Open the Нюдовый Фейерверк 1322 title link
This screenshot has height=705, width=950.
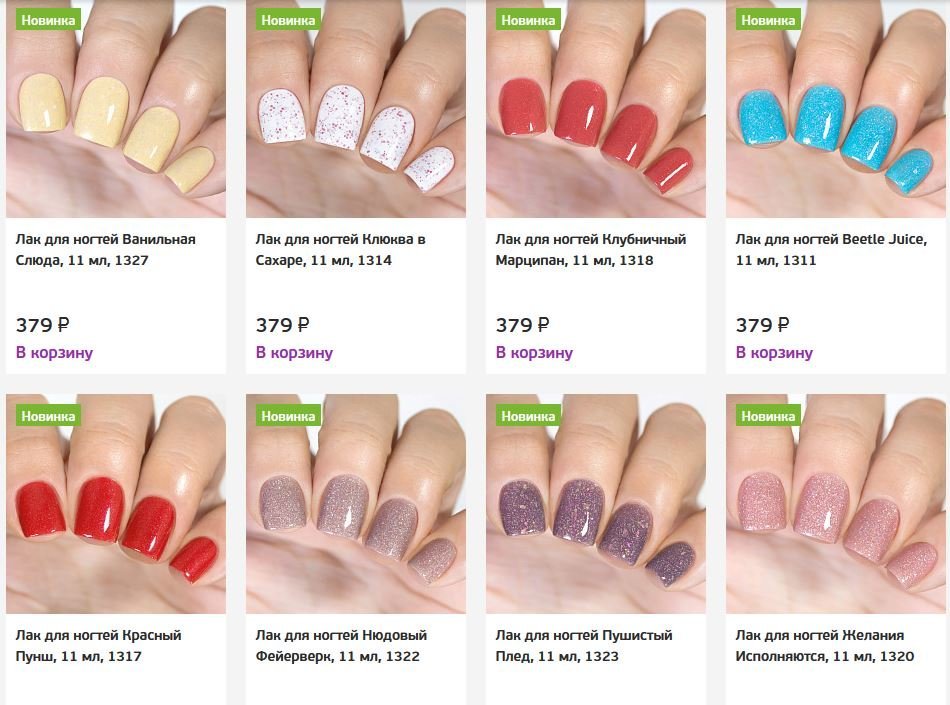pyautogui.click(x=341, y=646)
